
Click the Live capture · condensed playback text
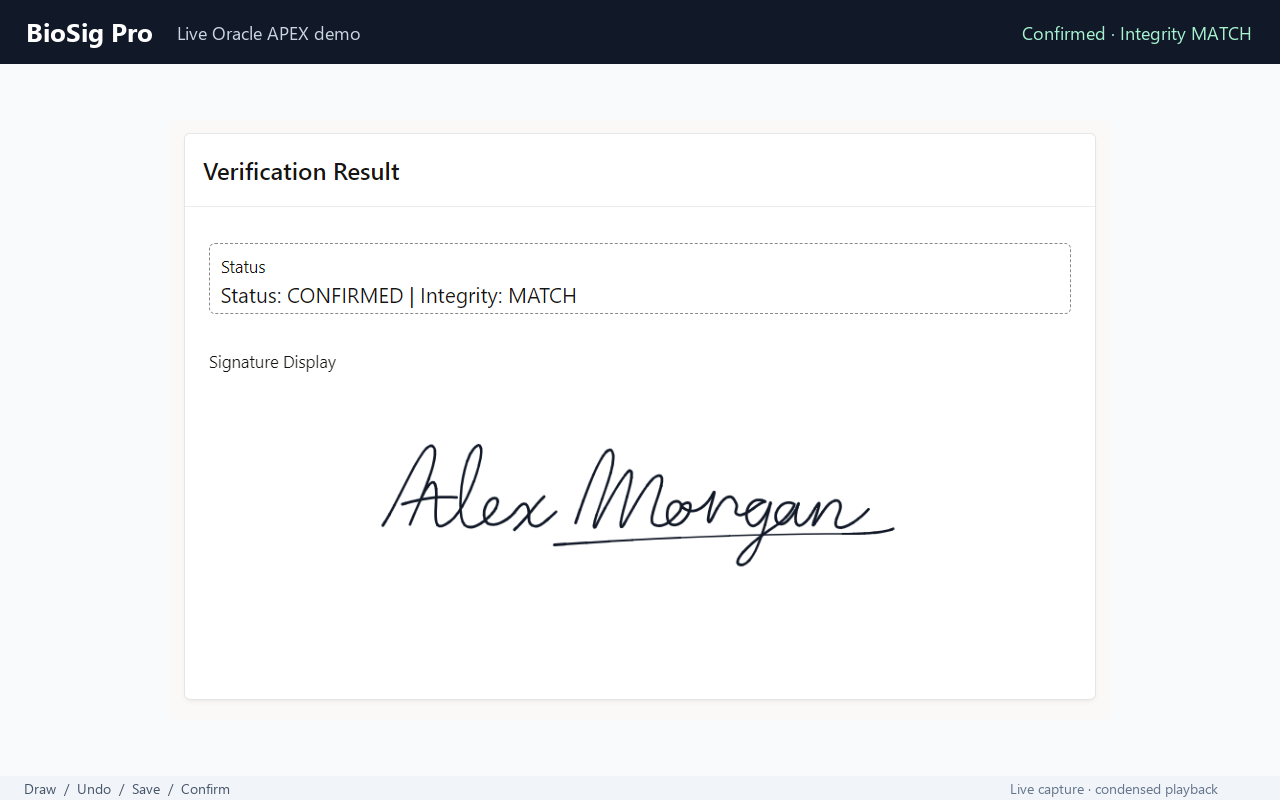(1114, 789)
